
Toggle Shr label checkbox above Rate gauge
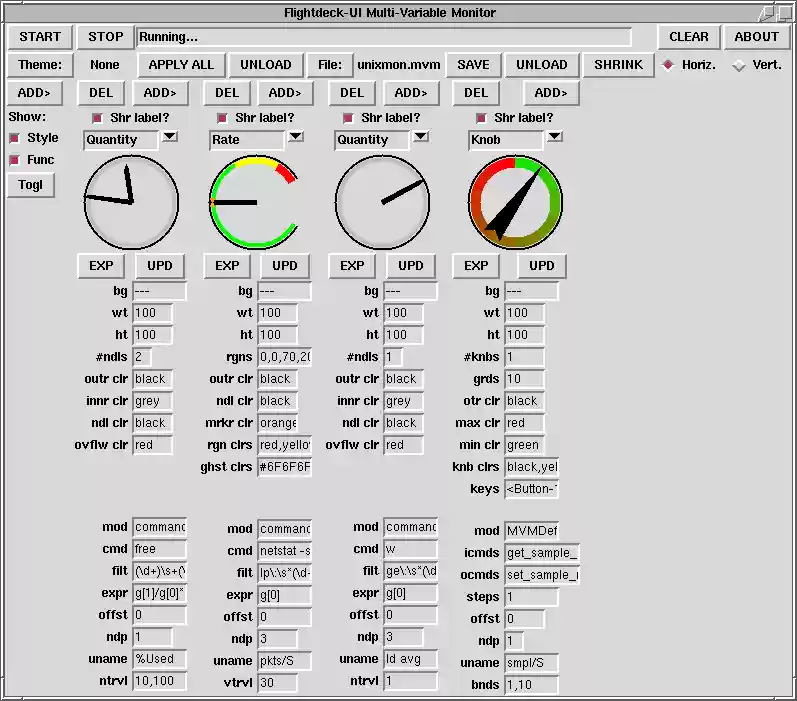click(x=222, y=118)
